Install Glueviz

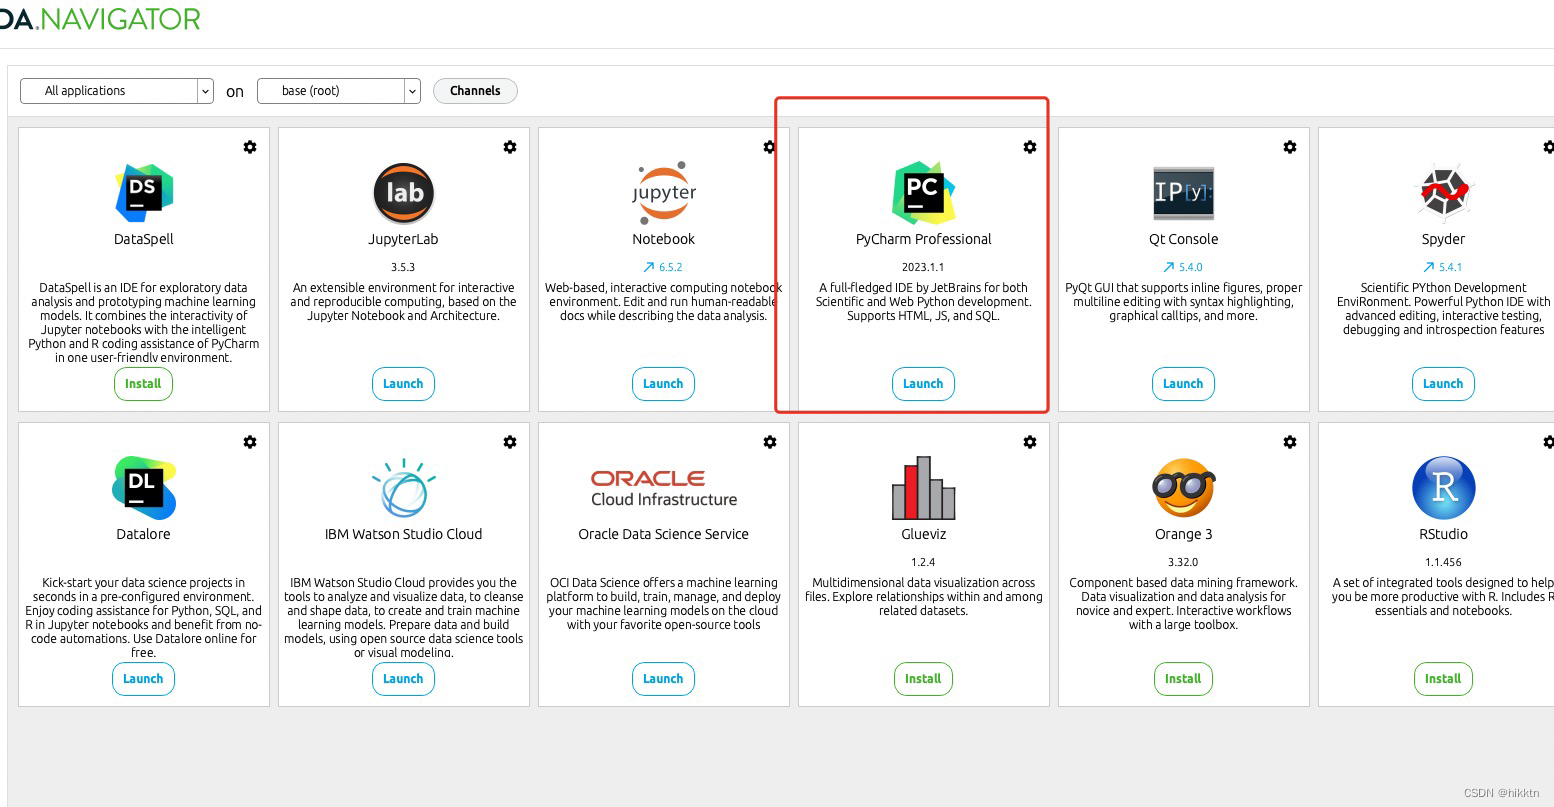pos(923,679)
